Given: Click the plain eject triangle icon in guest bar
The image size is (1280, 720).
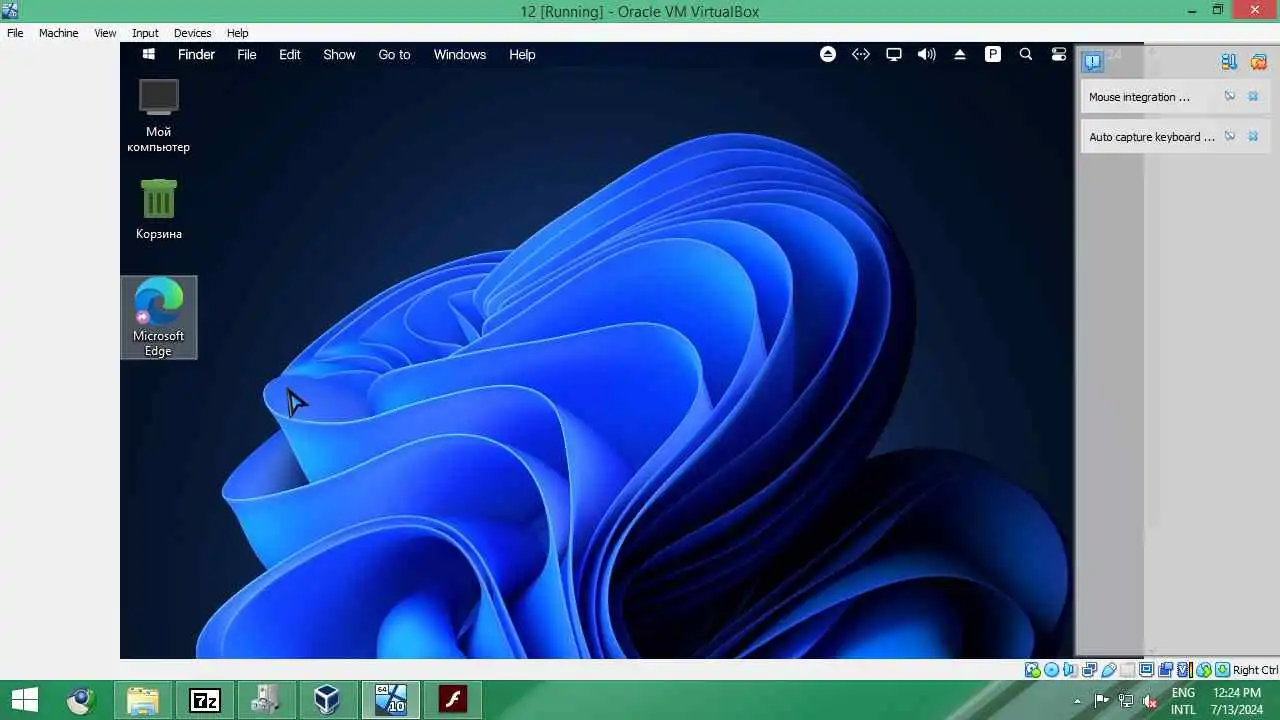Looking at the screenshot, I should (x=960, y=54).
